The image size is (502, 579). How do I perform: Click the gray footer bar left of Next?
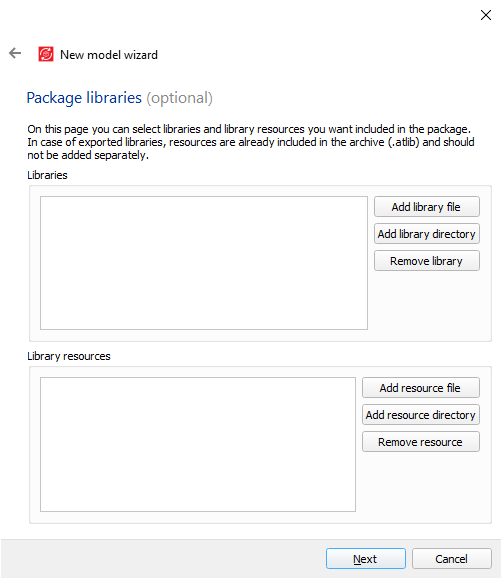(x=163, y=559)
